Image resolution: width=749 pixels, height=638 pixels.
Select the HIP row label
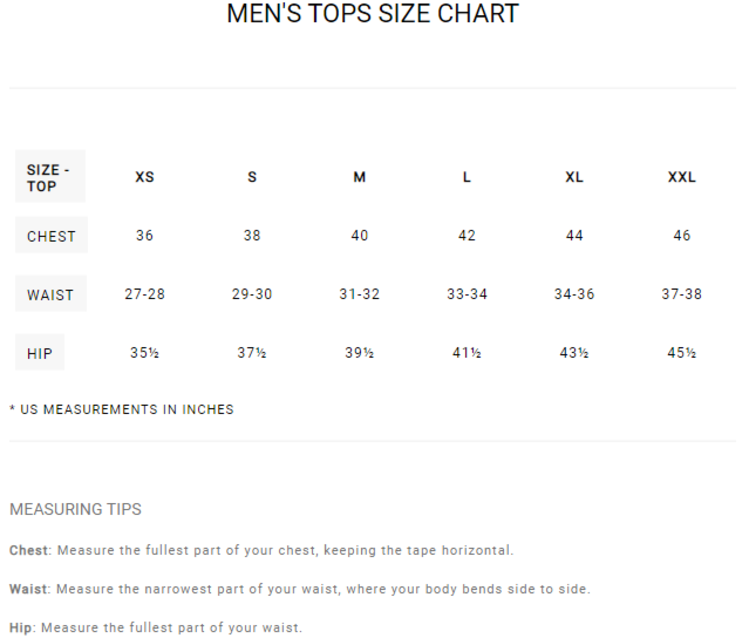[x=40, y=353]
